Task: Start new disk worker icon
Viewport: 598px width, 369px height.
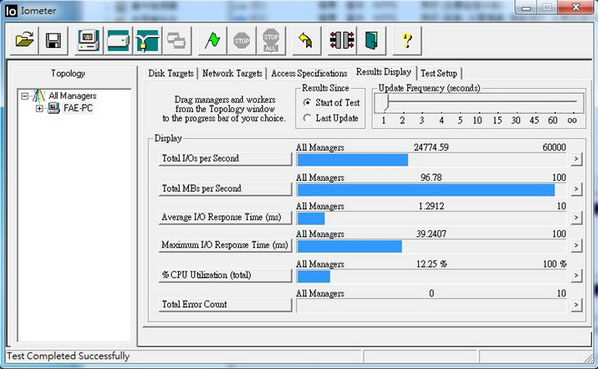Action: coord(118,40)
